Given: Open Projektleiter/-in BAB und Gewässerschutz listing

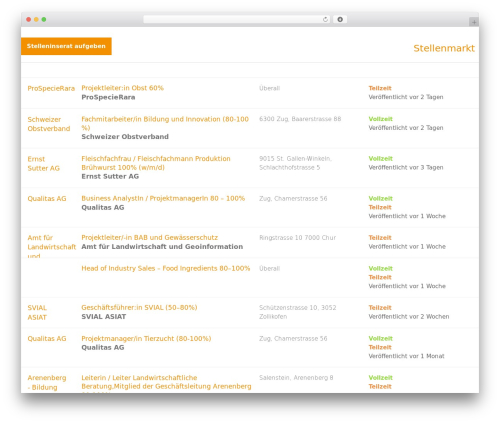Looking at the screenshot, I should click(150, 238).
